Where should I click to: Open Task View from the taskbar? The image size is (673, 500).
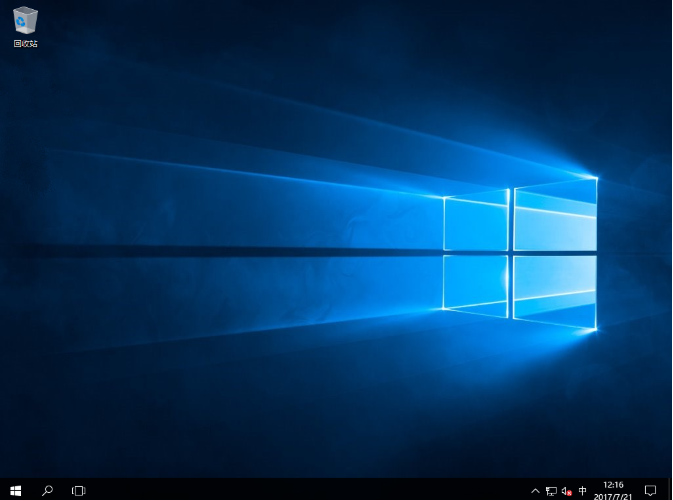click(78, 490)
